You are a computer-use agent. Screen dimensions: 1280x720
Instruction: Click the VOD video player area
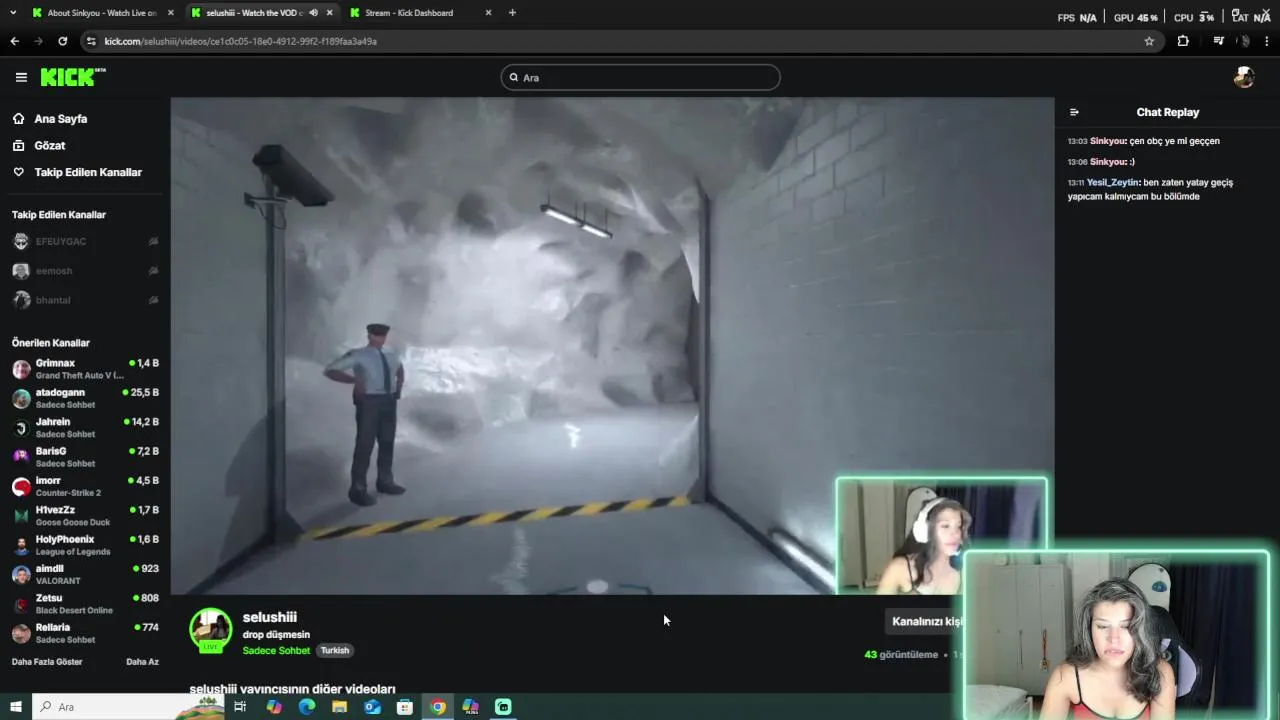[x=612, y=346]
